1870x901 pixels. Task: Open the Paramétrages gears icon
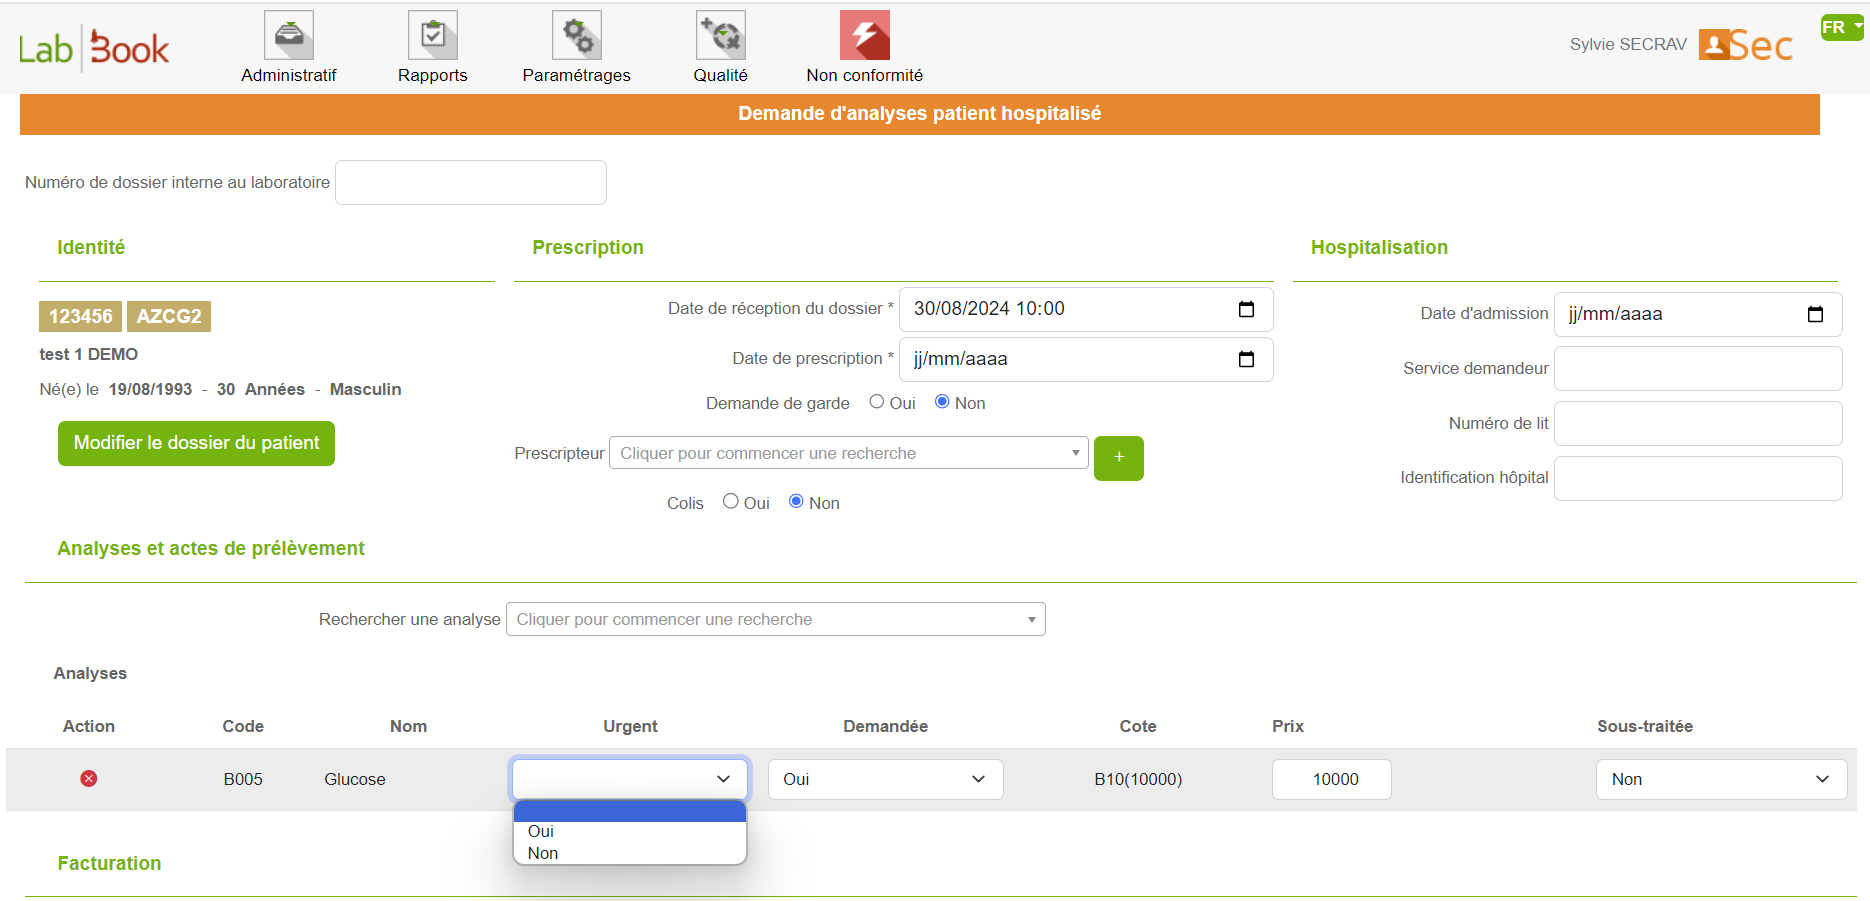576,36
